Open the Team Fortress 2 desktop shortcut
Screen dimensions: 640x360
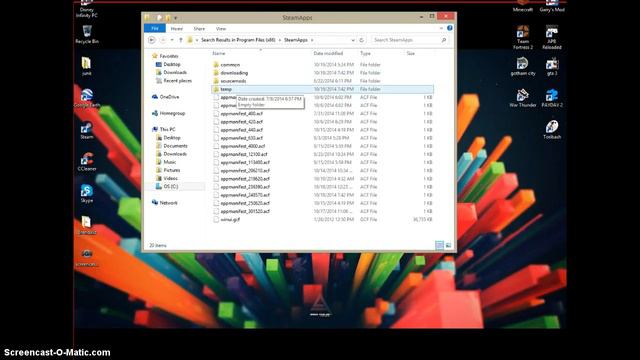pos(523,38)
